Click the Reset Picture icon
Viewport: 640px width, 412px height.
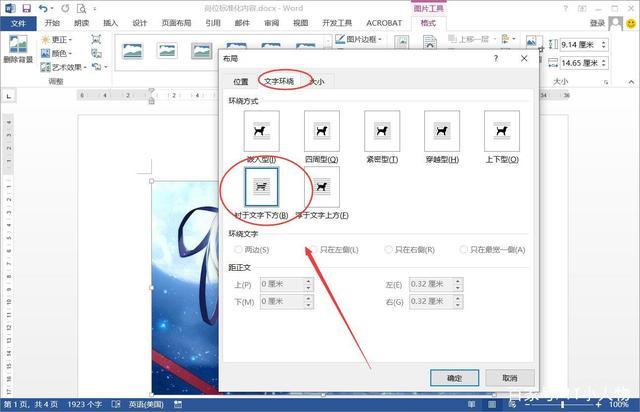coord(96,67)
